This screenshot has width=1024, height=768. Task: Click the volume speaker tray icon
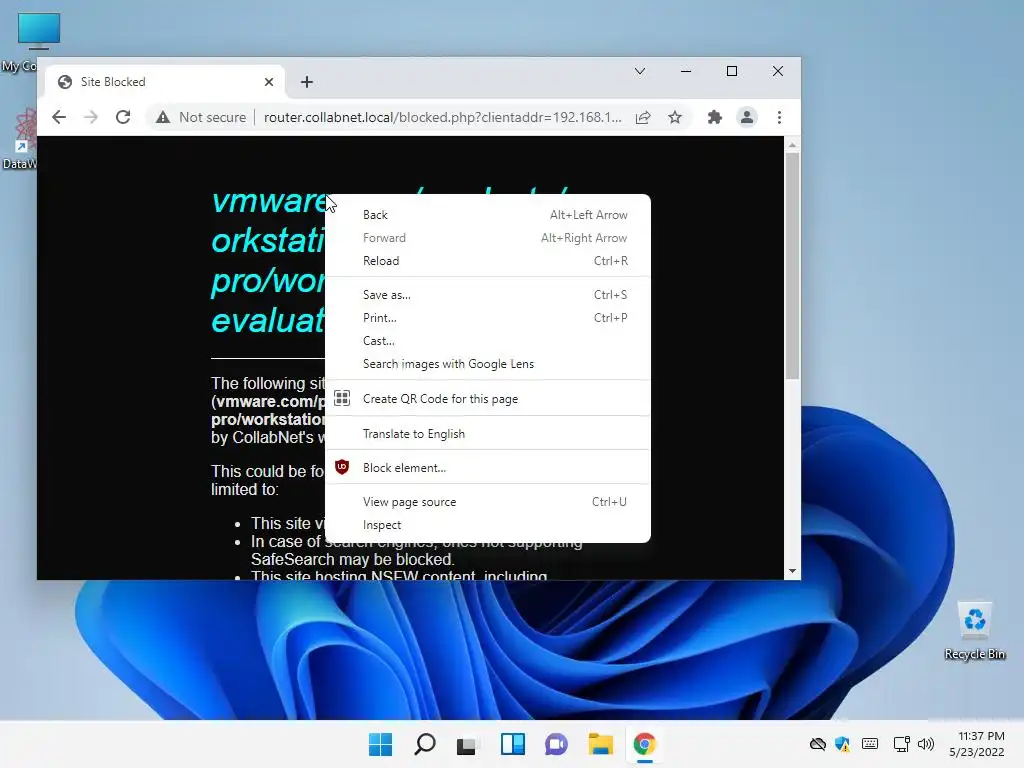(x=925, y=744)
